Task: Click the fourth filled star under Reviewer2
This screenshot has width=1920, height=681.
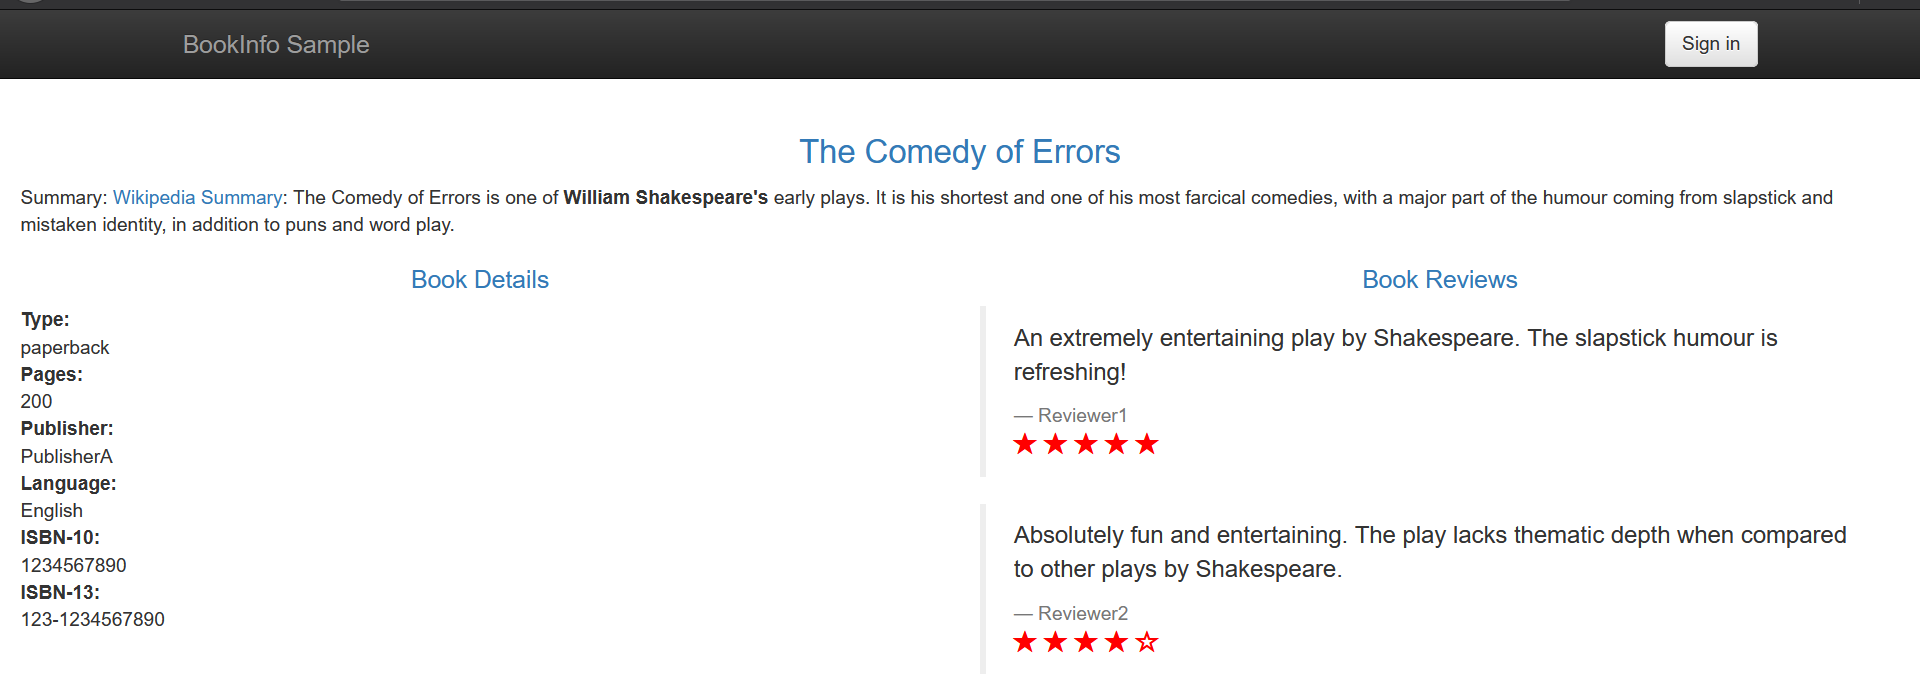Action: click(1116, 642)
